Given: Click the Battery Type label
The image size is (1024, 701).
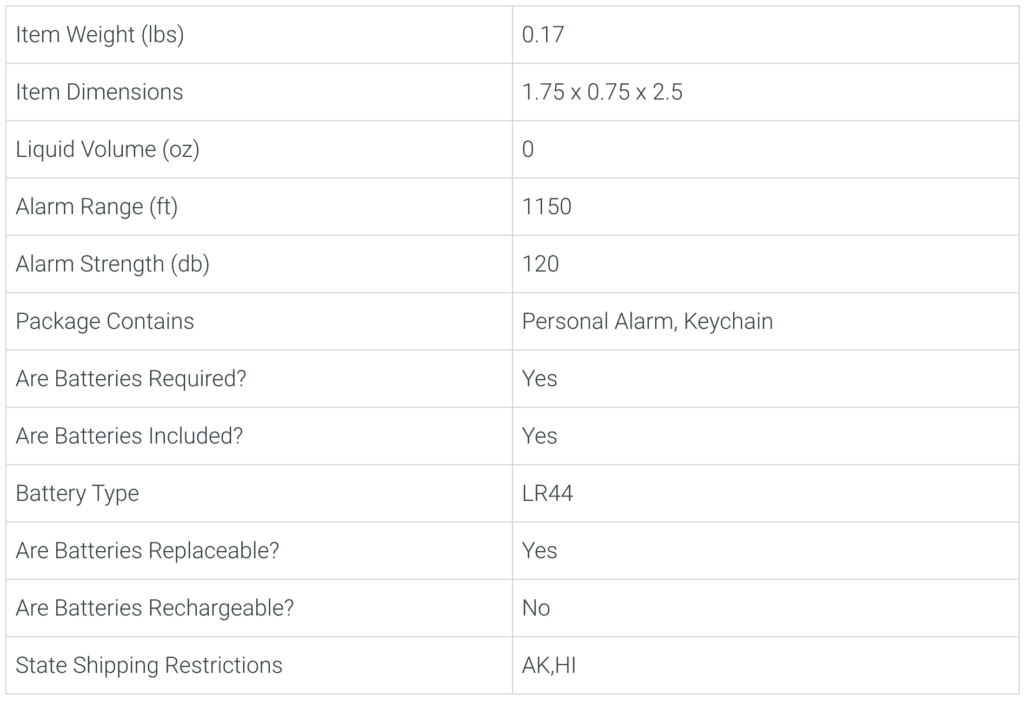Looking at the screenshot, I should coord(77,494).
